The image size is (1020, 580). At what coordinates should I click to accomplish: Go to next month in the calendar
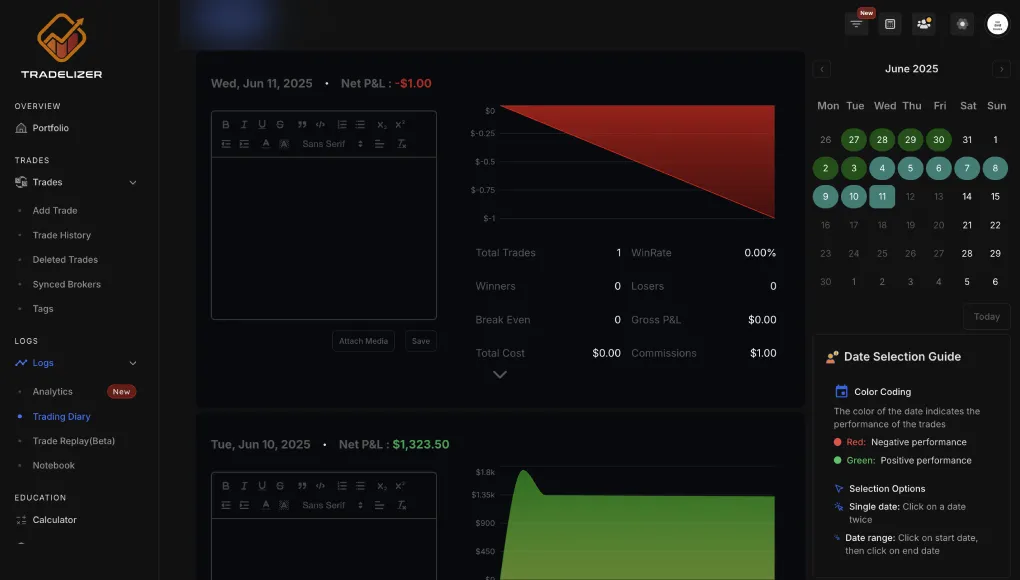pyautogui.click(x=1001, y=69)
